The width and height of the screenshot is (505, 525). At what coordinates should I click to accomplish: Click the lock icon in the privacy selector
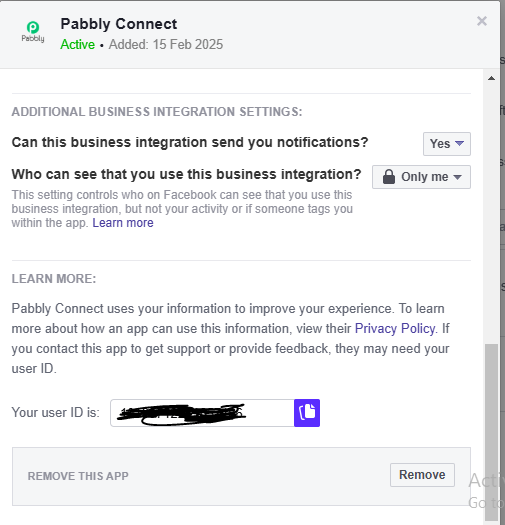(389, 177)
